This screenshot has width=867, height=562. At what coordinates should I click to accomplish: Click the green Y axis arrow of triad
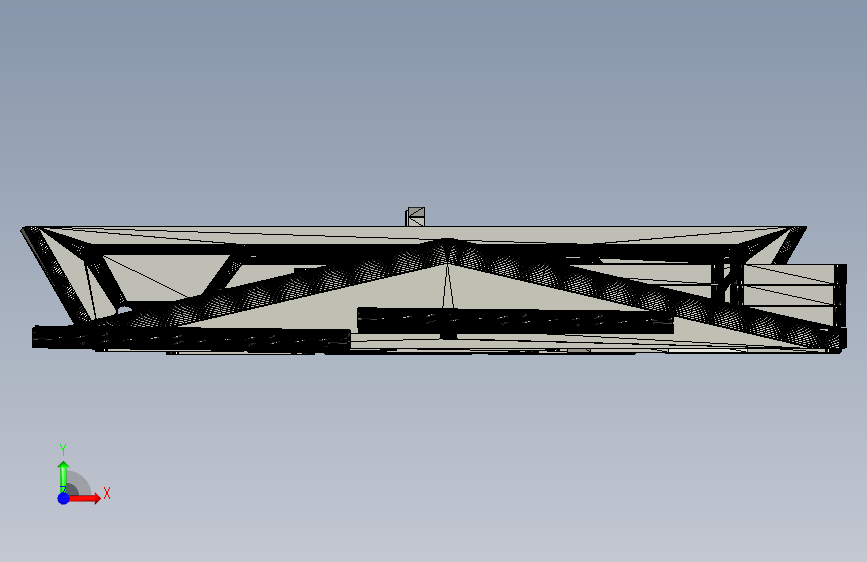(x=63, y=476)
